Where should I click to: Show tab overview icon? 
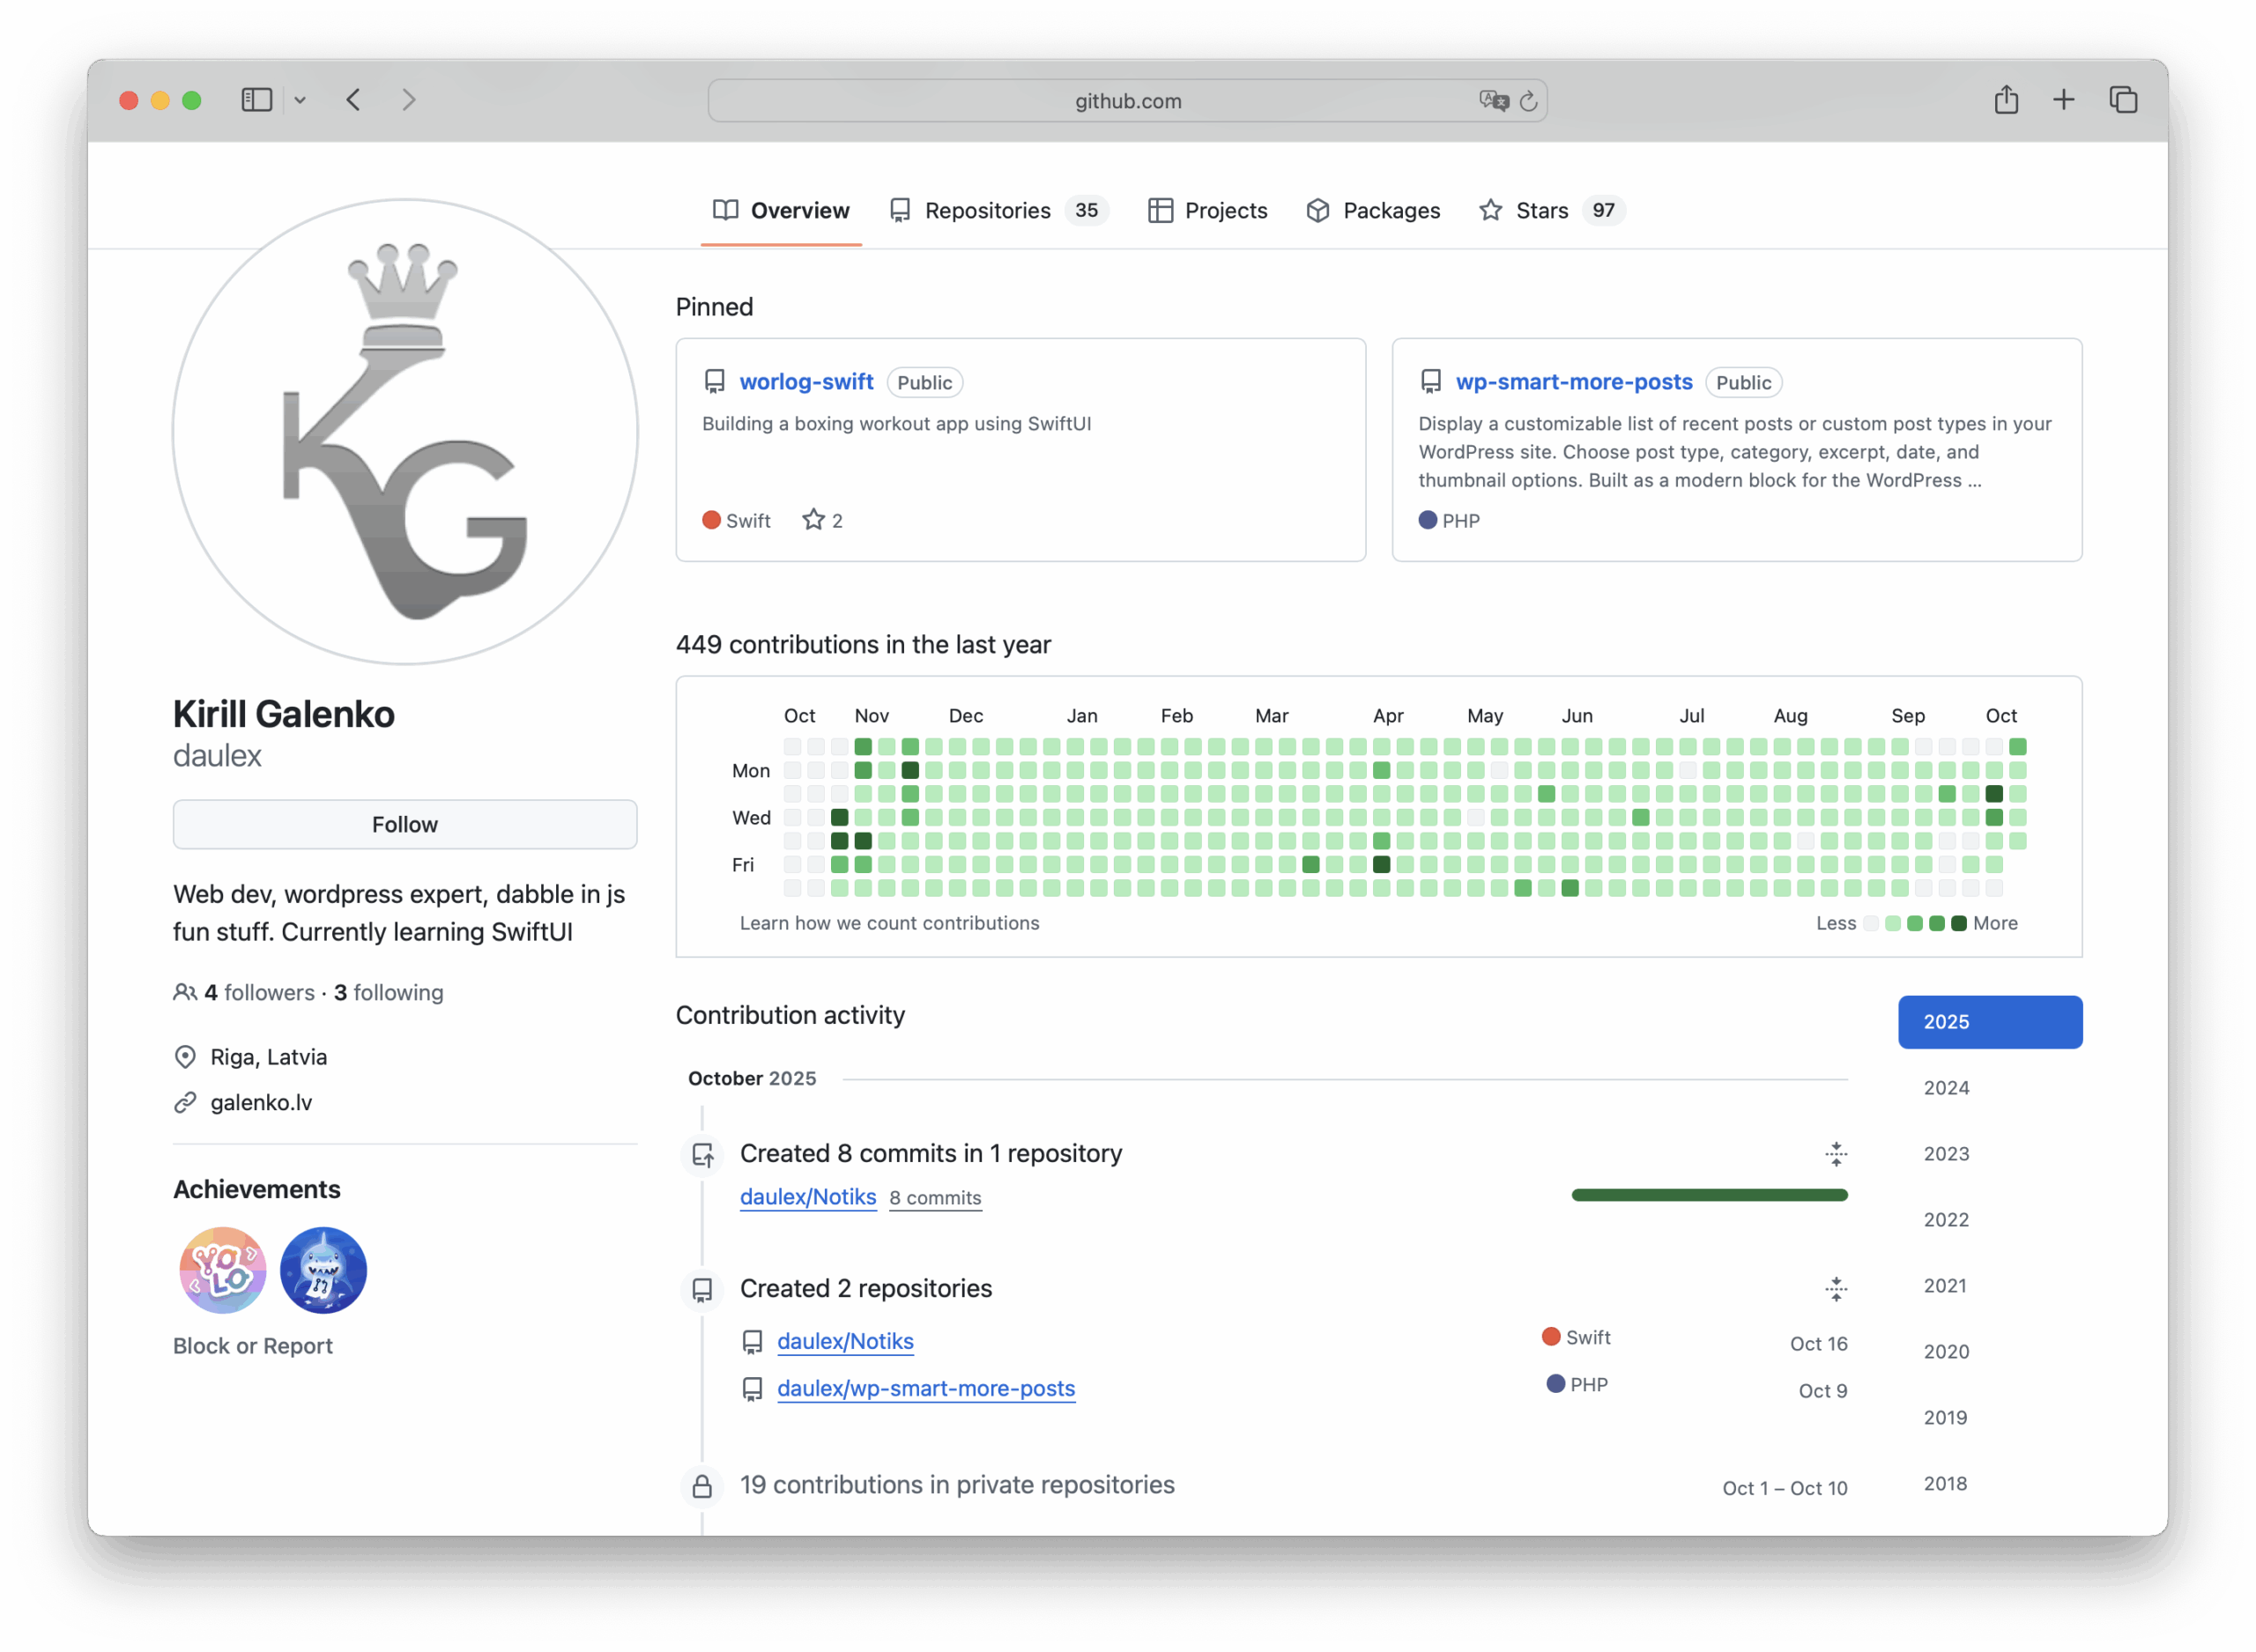[x=2123, y=100]
